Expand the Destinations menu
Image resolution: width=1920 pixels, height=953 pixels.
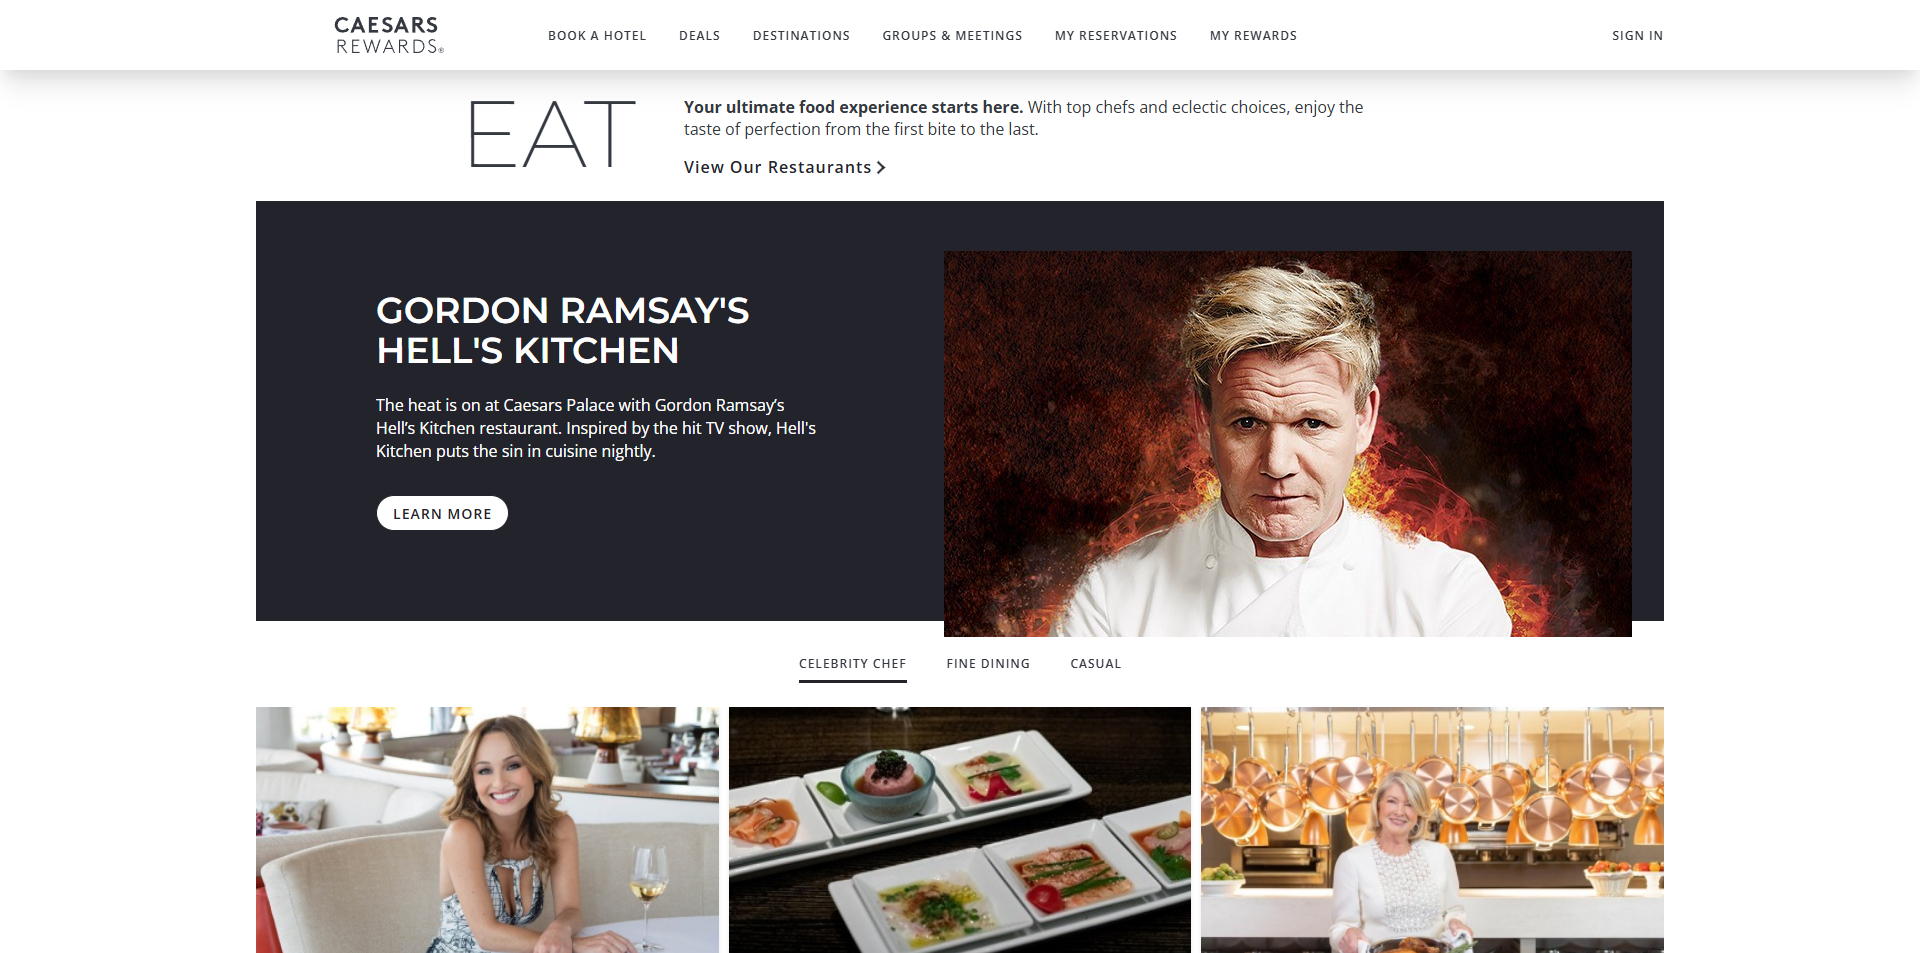click(801, 36)
